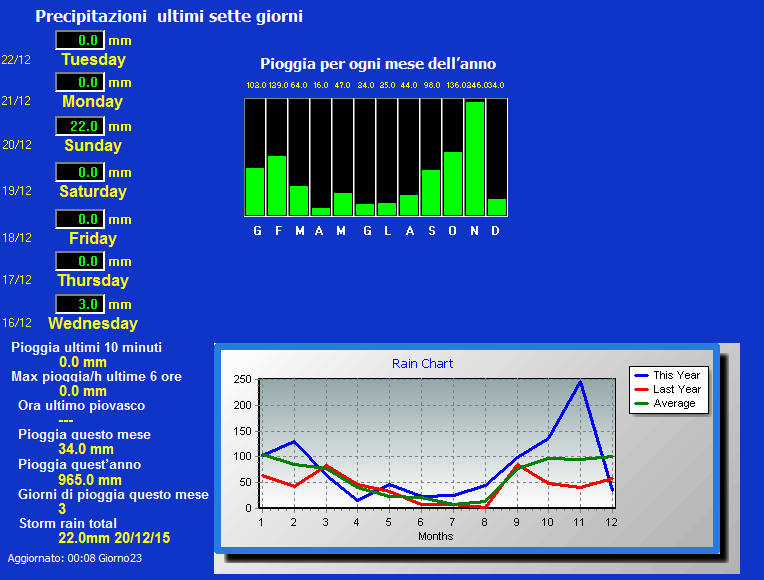
Task: Click the Aggiornato 00:08 update timestamp
Action: tap(75, 558)
